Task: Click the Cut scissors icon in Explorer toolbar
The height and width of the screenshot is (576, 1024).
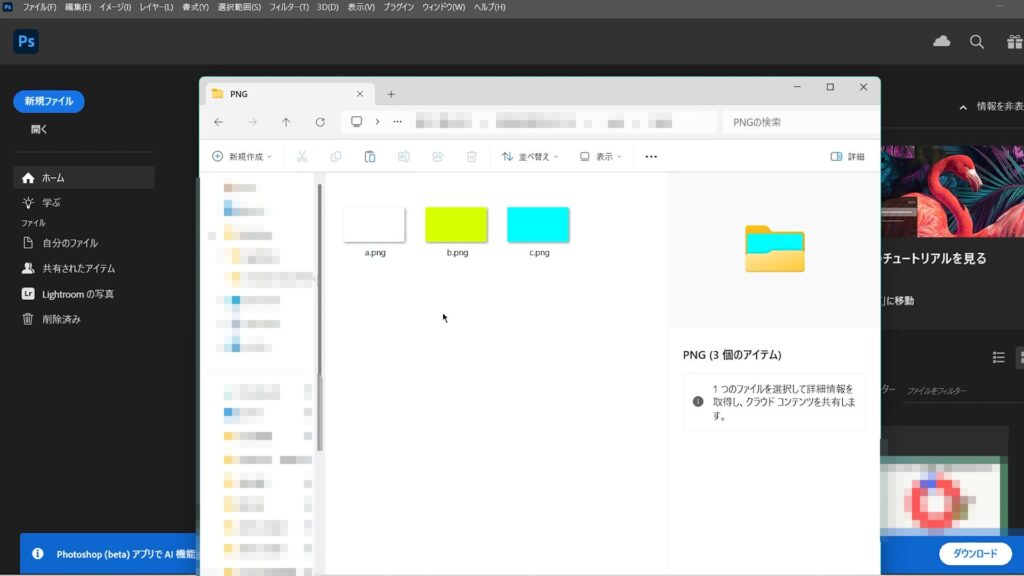Action: click(302, 157)
